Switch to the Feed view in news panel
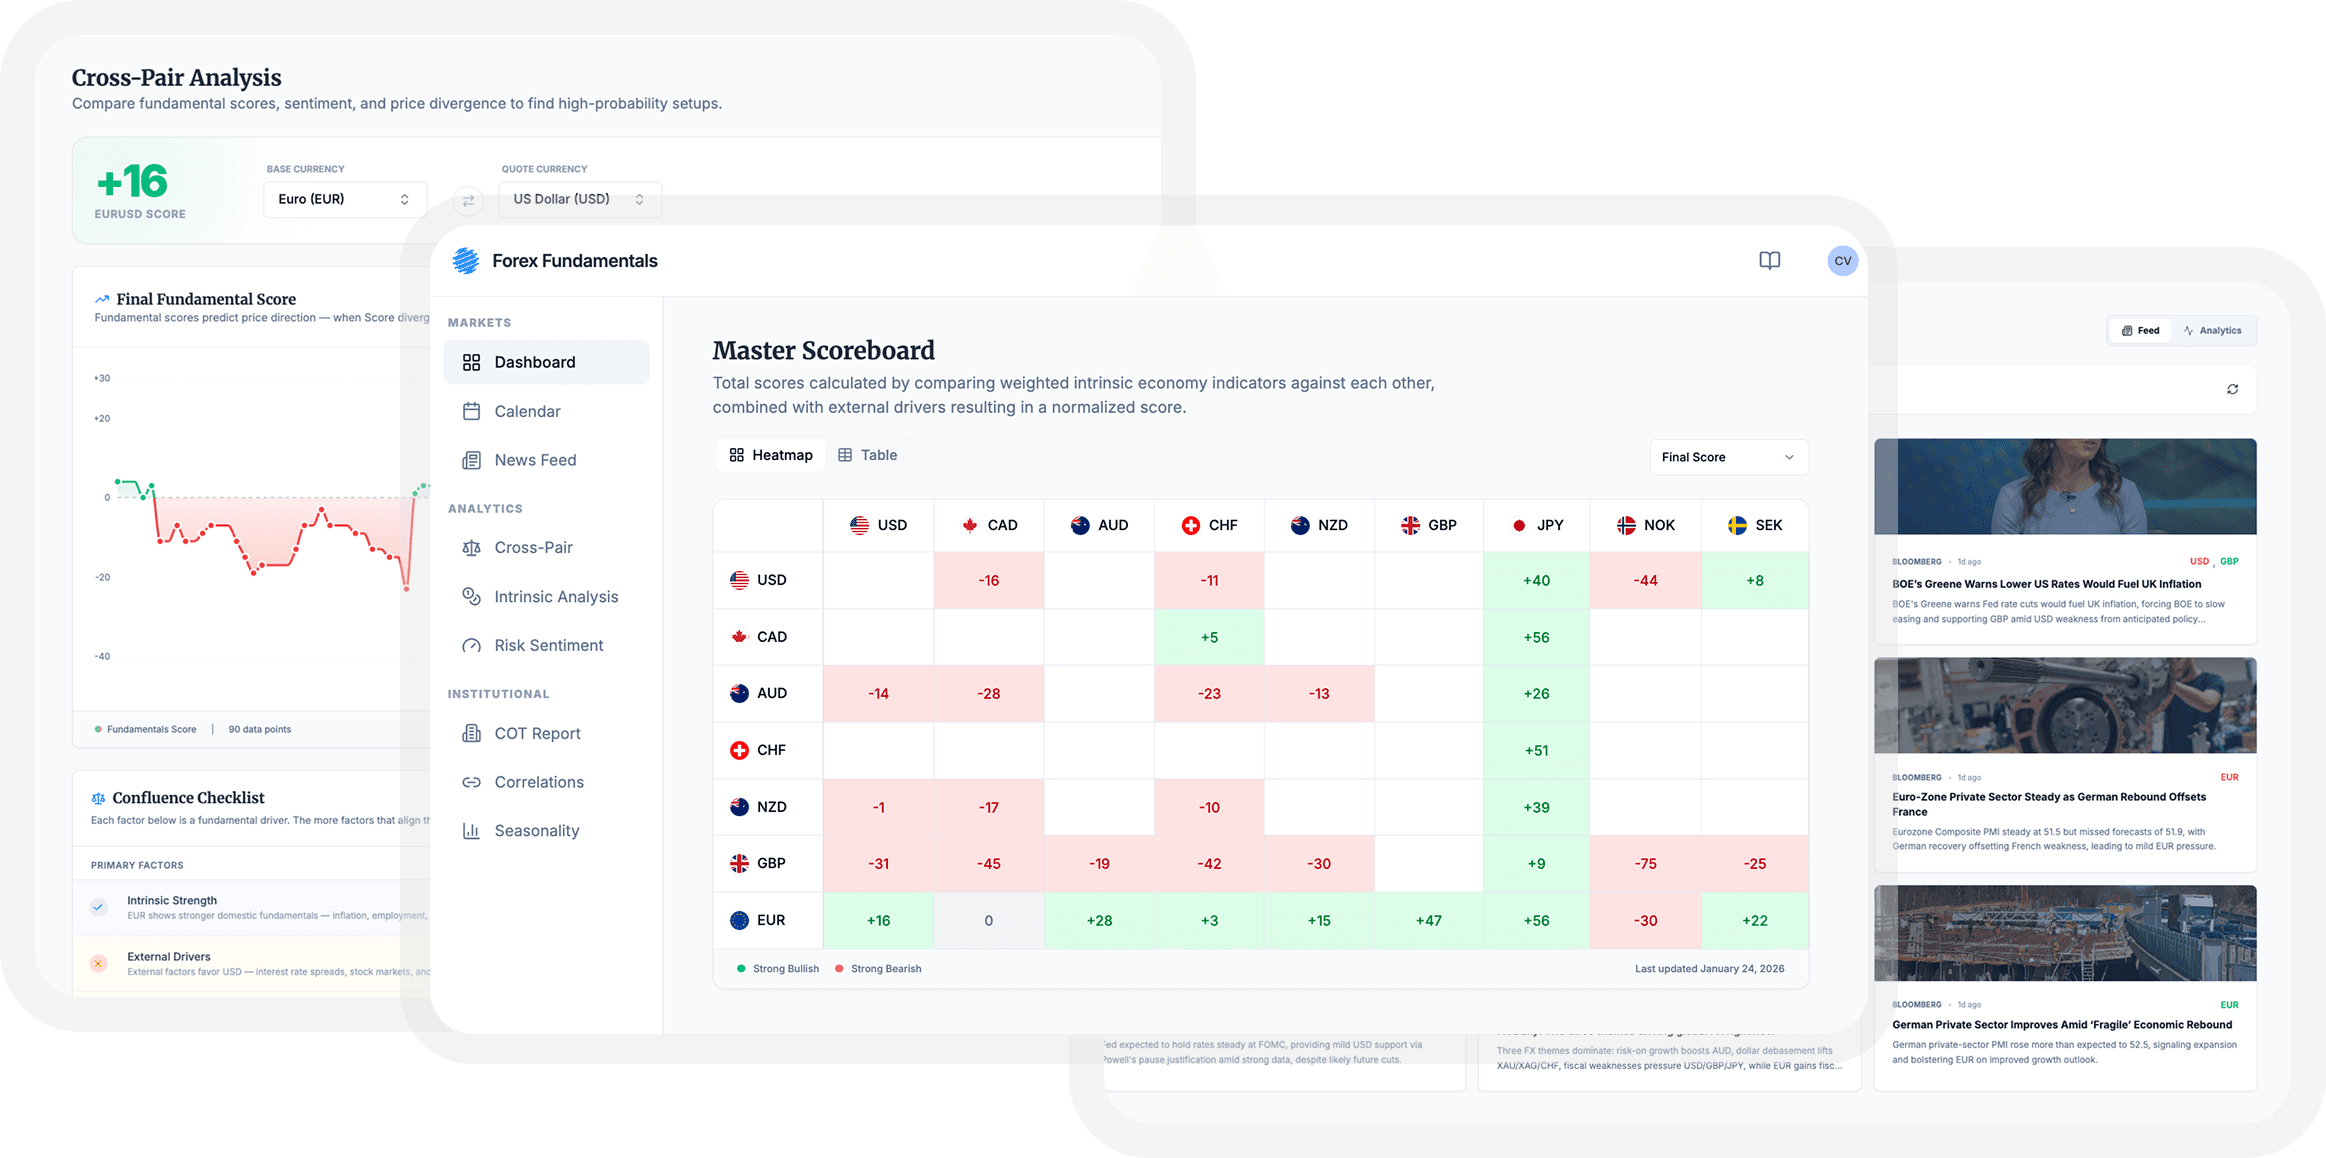 2140,330
